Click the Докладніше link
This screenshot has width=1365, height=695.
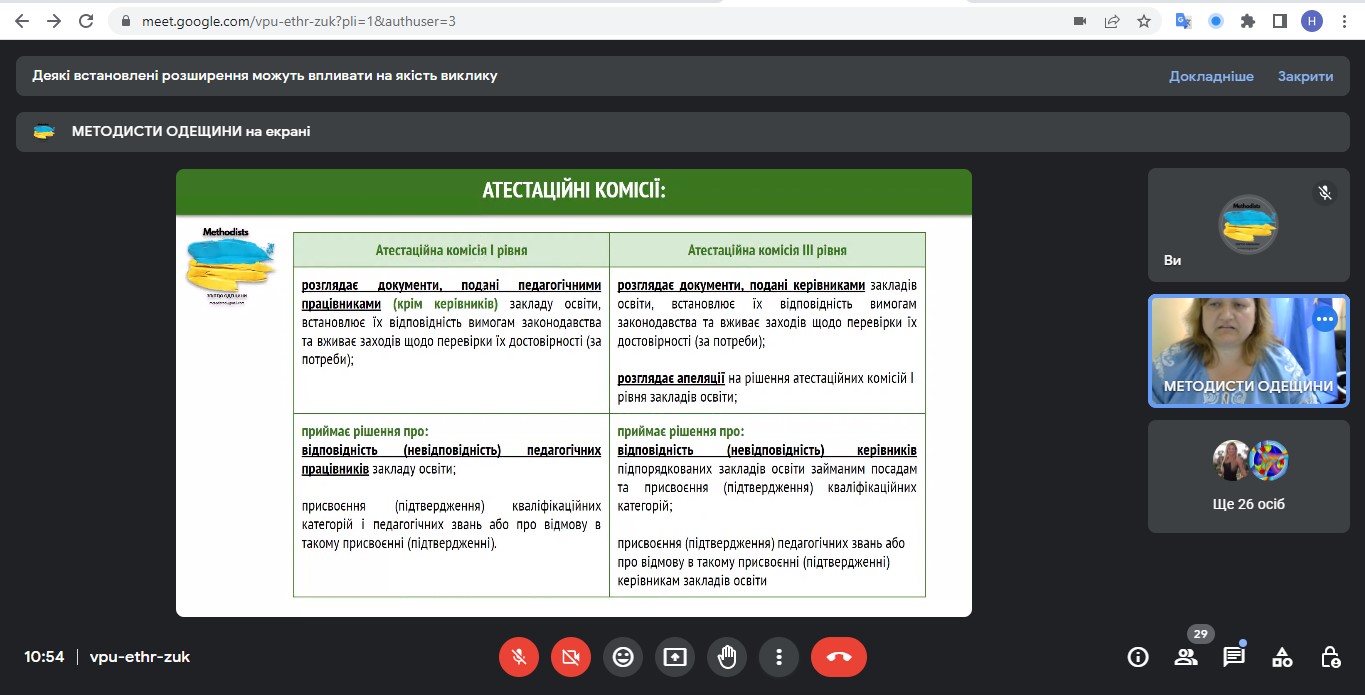click(1211, 76)
